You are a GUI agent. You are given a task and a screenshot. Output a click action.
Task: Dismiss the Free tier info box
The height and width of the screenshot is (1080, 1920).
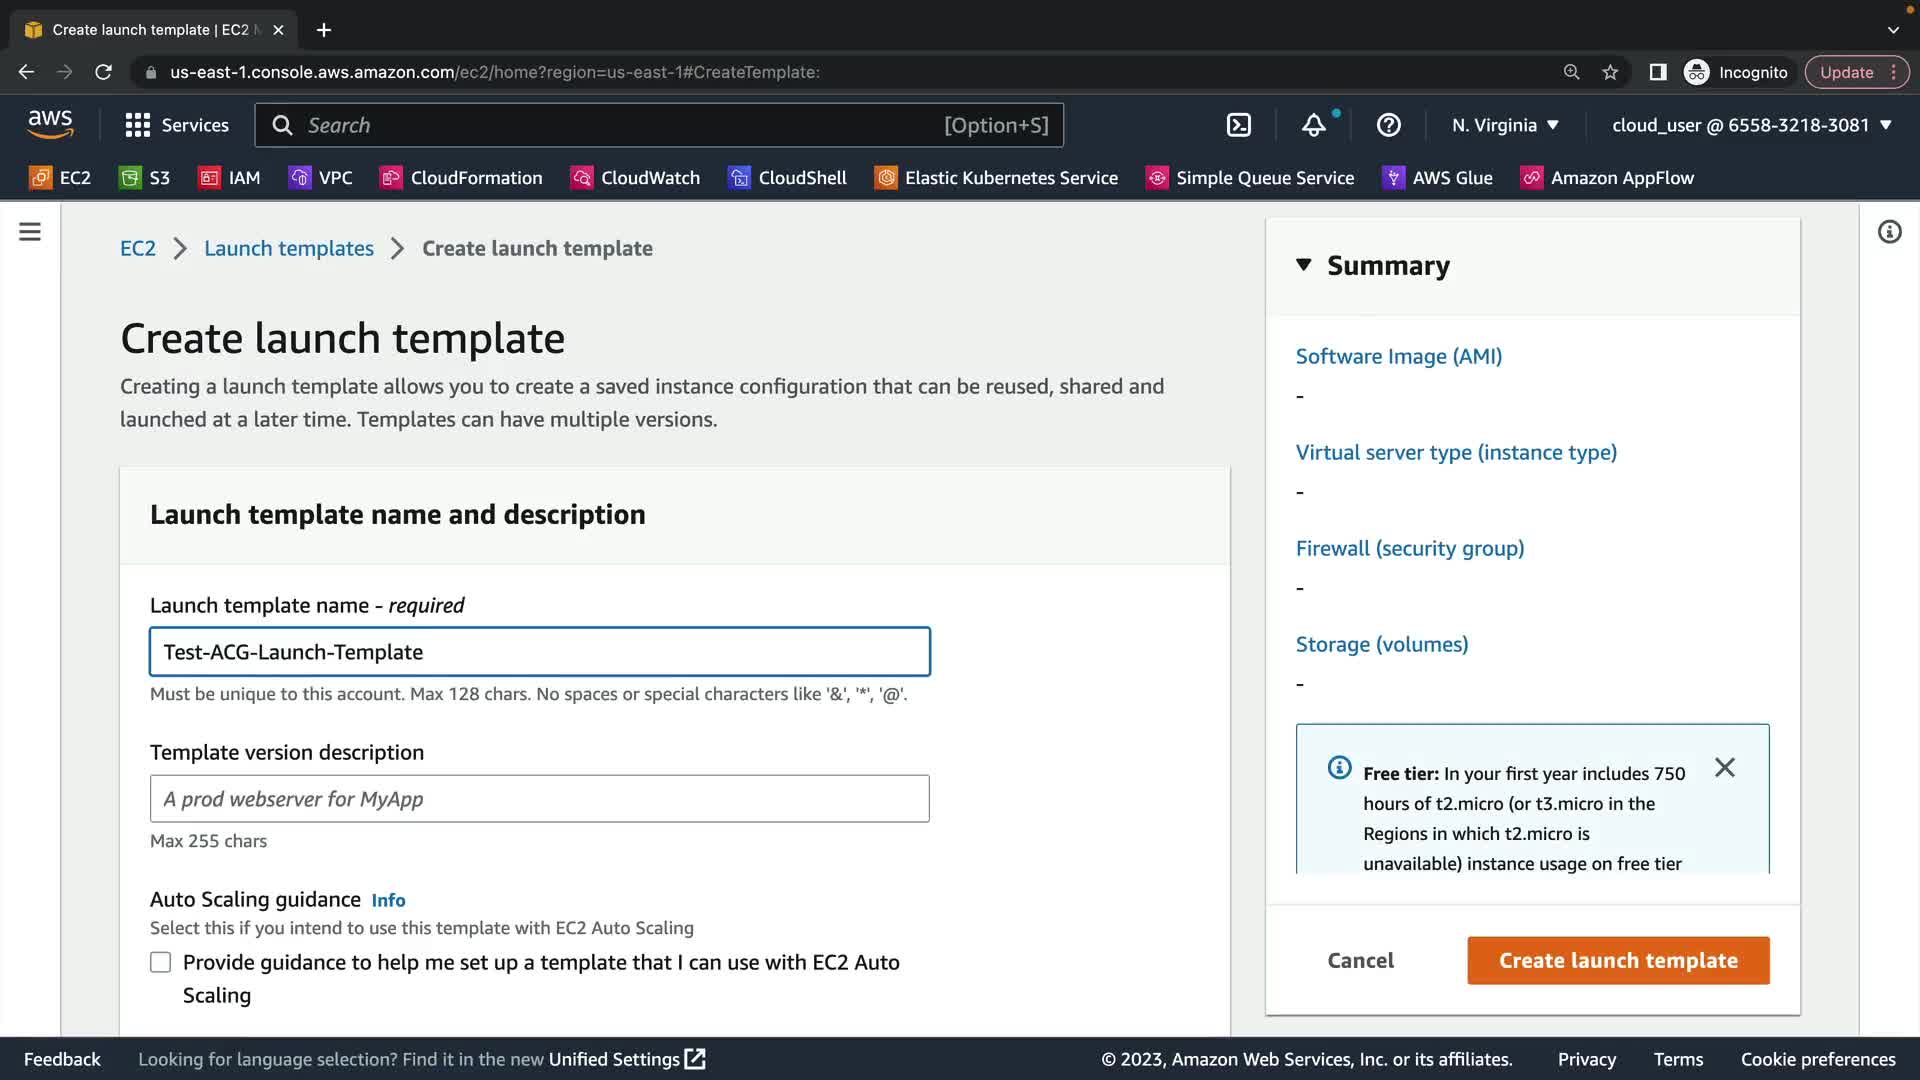tap(1724, 768)
